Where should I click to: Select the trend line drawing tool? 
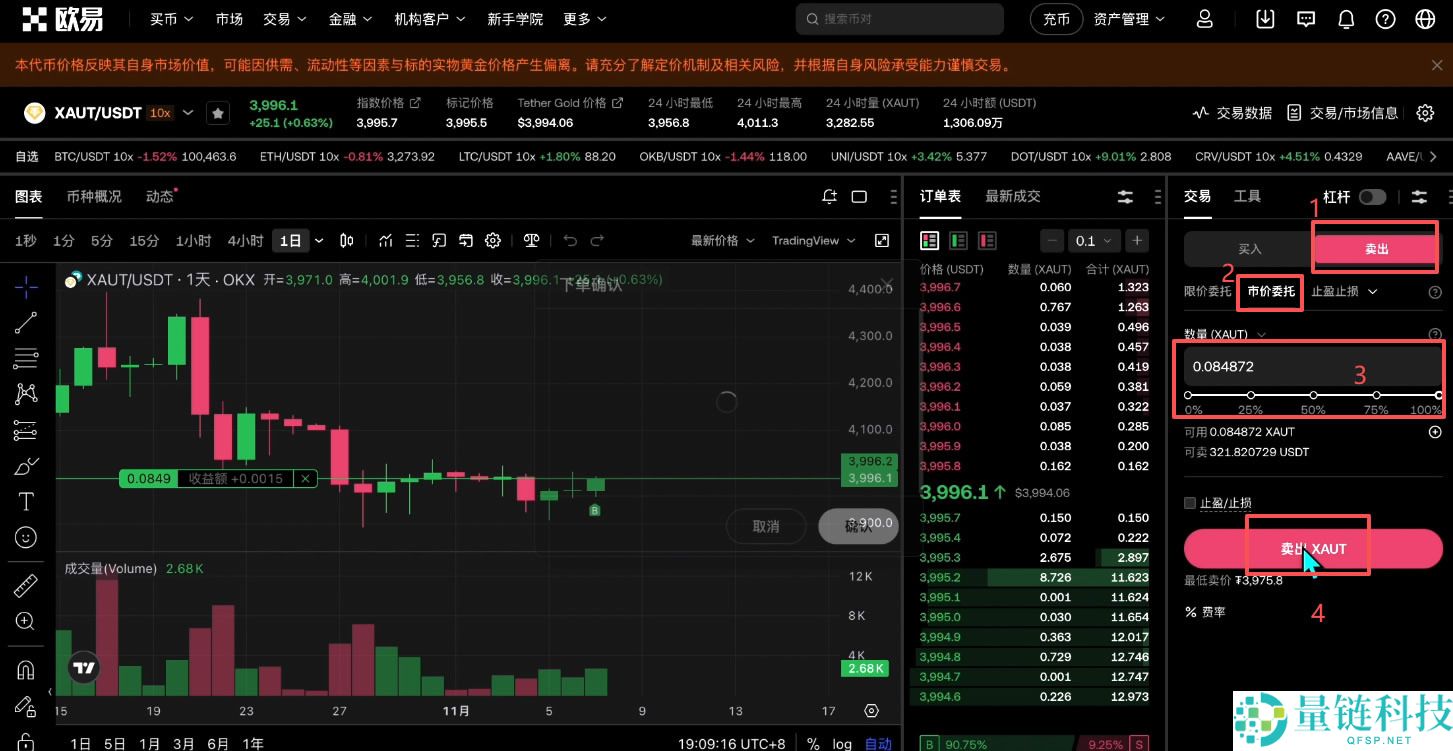point(25,322)
